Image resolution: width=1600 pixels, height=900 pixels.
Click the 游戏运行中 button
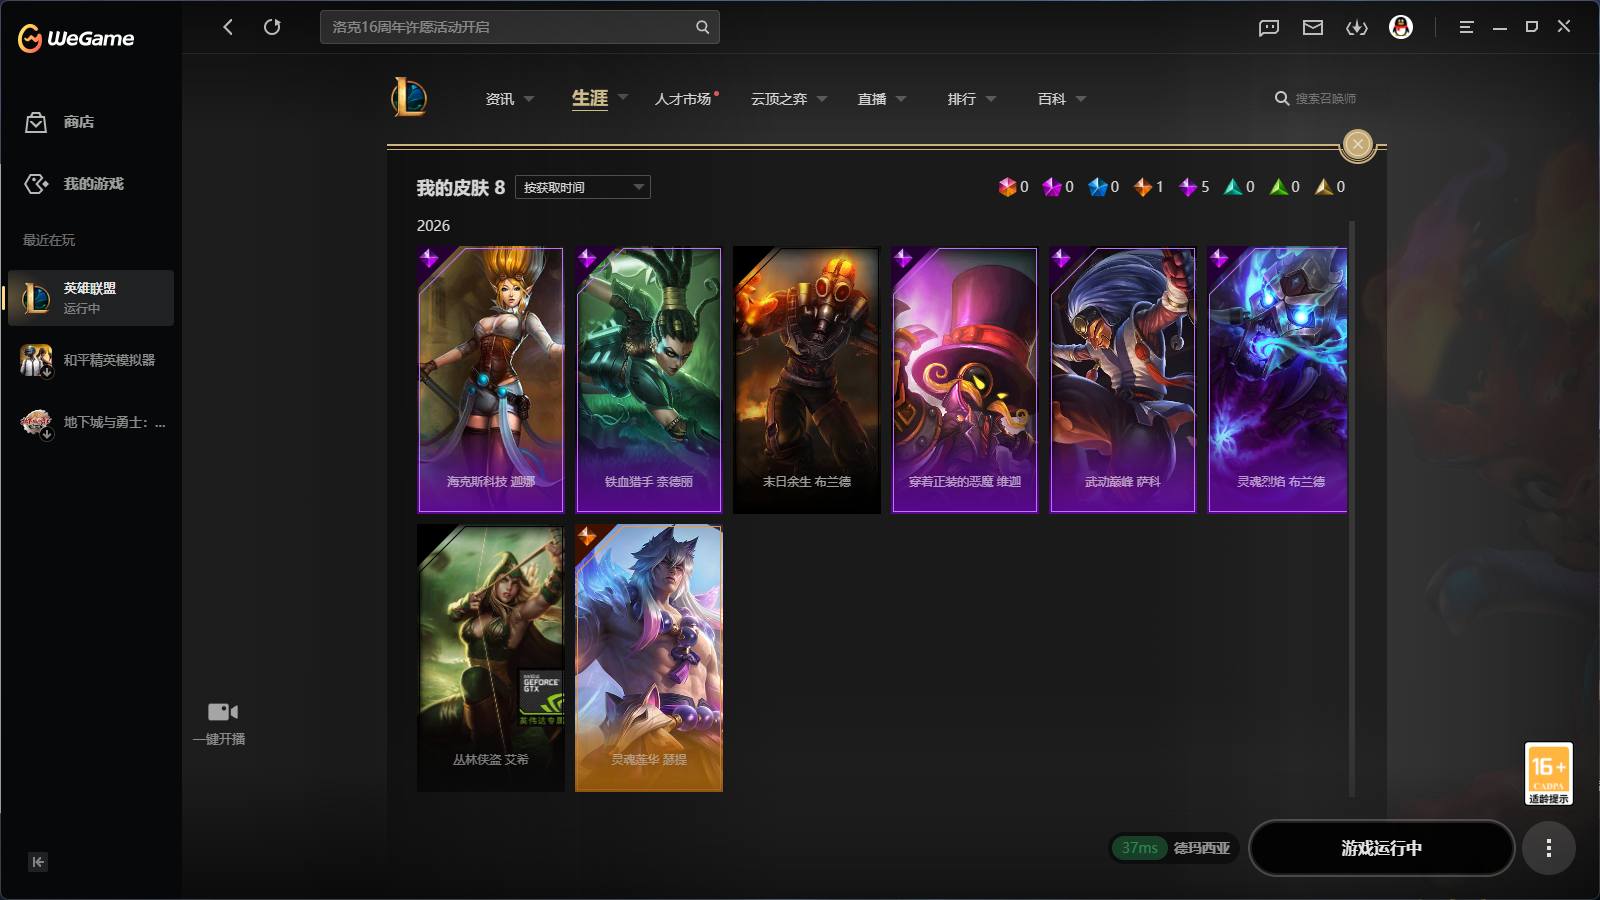pyautogui.click(x=1381, y=848)
